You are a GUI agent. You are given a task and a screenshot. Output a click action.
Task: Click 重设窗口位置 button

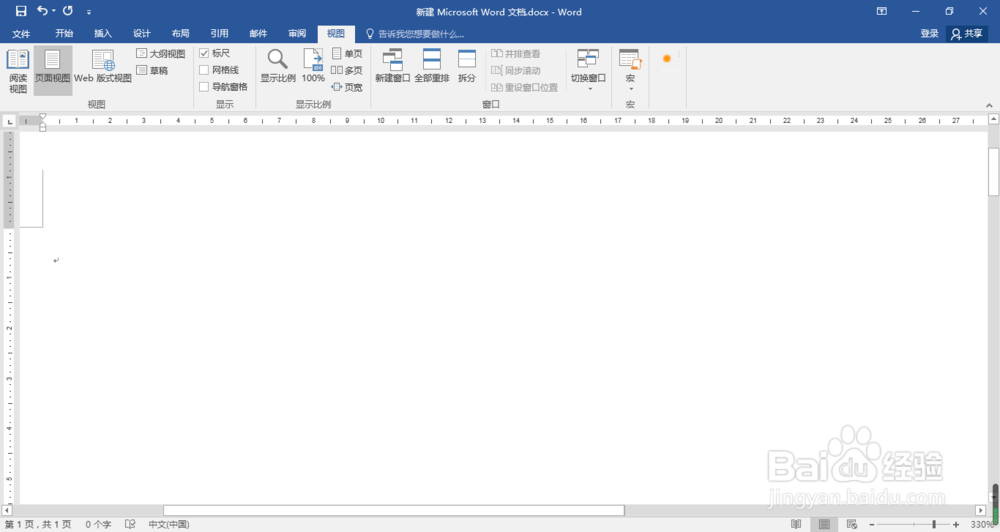click(524, 87)
